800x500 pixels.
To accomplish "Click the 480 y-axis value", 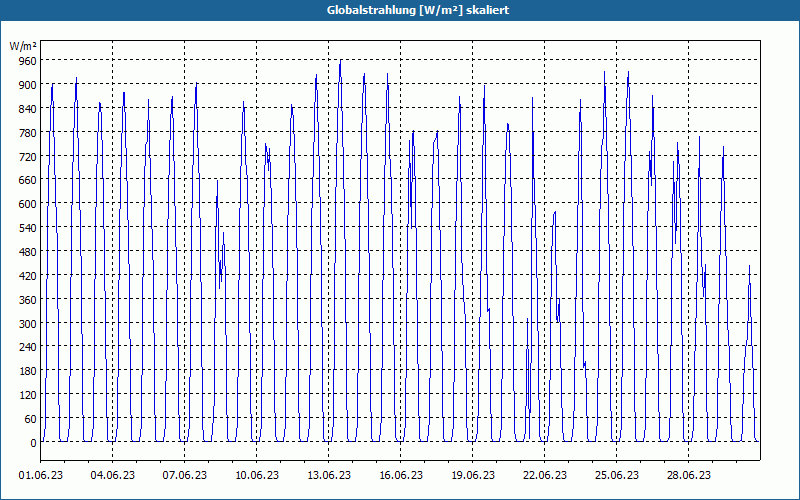I will 27,252.
